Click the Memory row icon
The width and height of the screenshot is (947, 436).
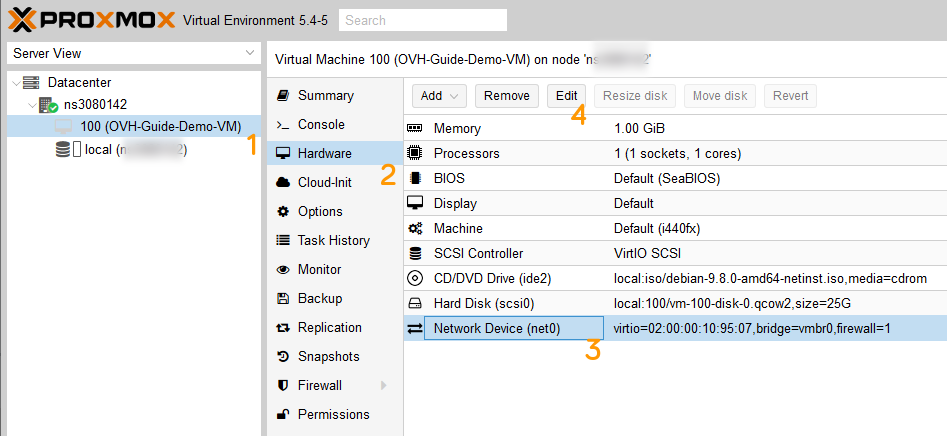pyautogui.click(x=415, y=129)
